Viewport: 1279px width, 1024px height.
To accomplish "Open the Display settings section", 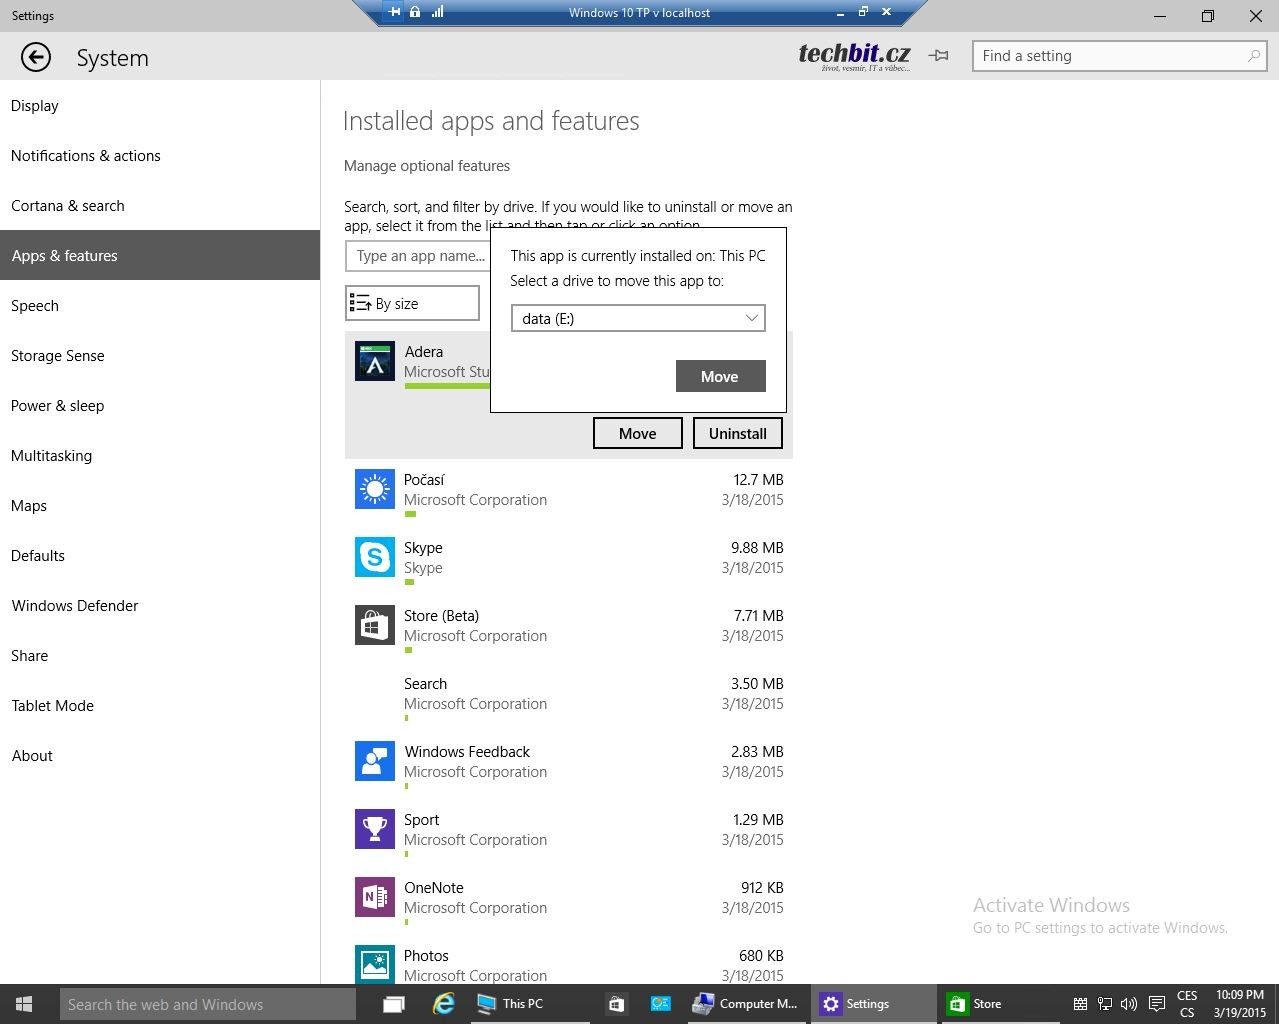I will [x=35, y=106].
